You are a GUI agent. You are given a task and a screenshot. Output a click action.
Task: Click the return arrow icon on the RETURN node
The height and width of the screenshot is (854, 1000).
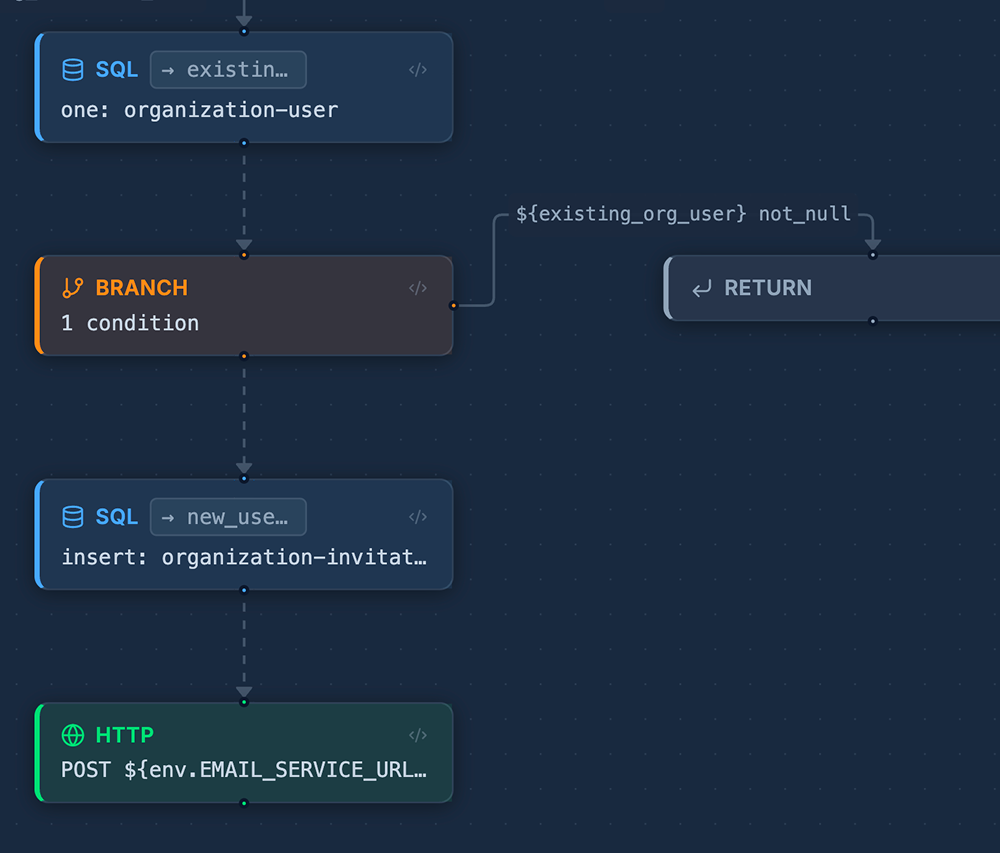[x=700, y=288]
